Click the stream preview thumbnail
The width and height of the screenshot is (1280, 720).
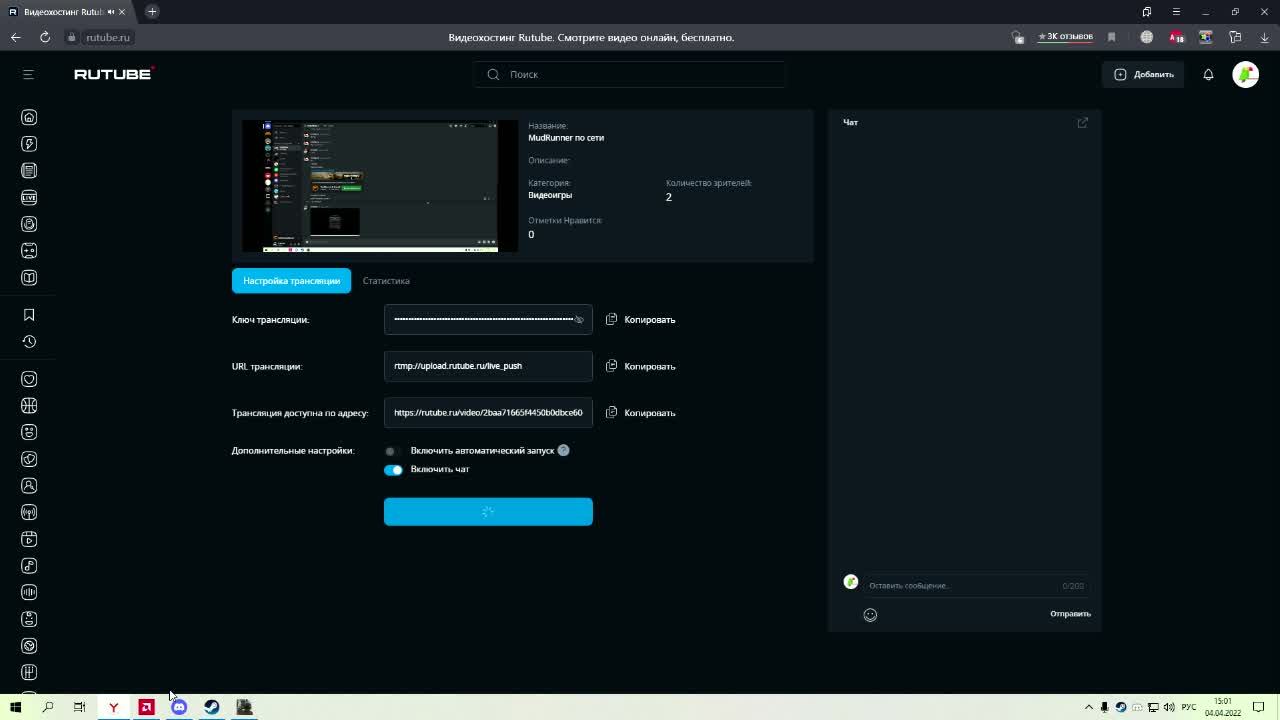tap(380, 186)
